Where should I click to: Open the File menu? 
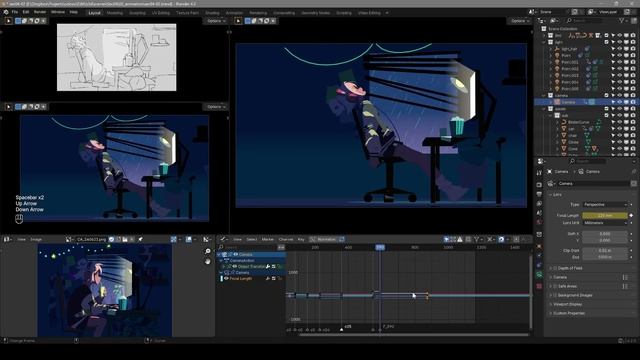[15, 12]
